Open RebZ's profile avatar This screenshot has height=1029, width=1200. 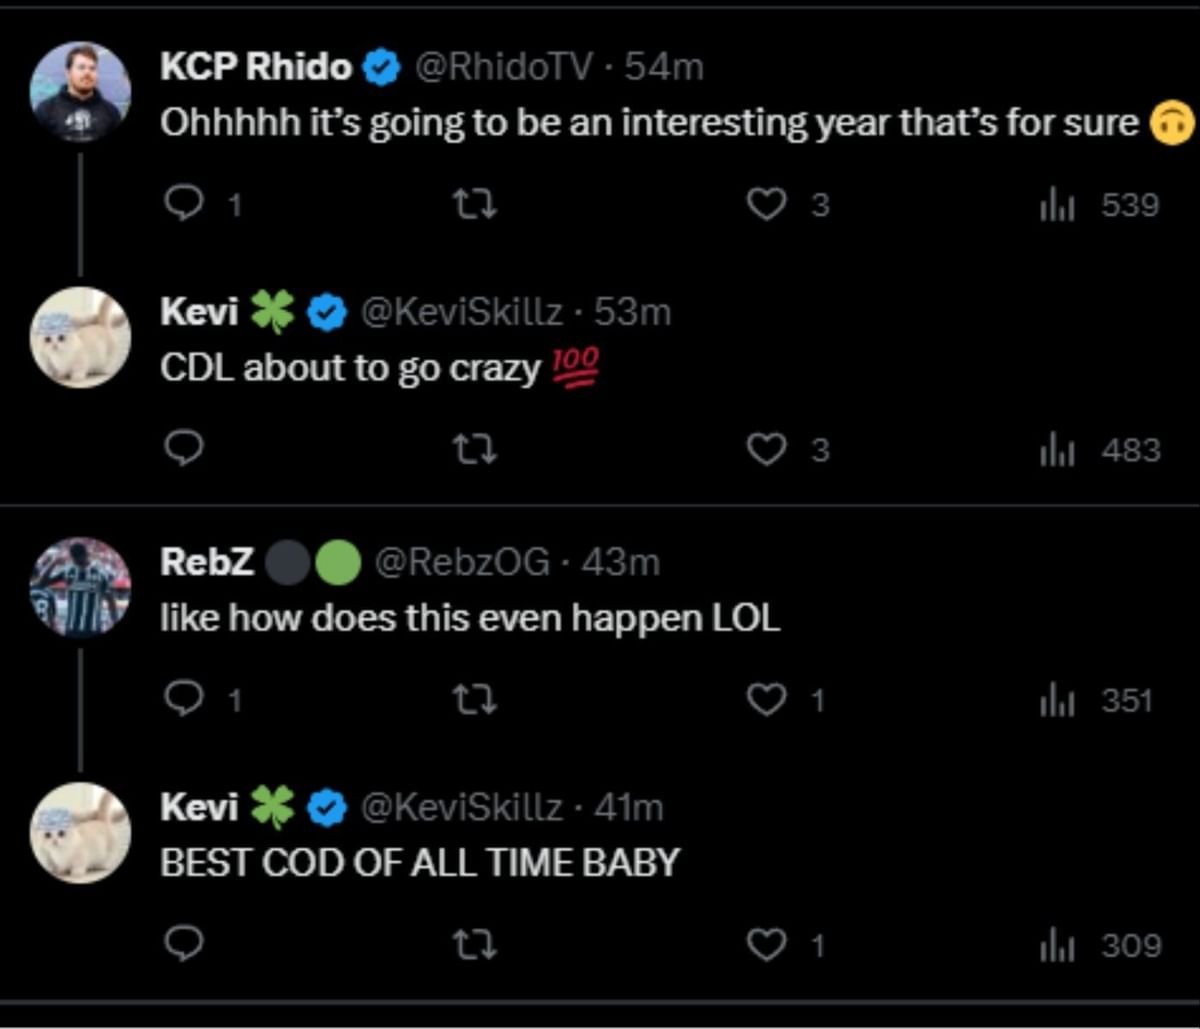(80, 588)
